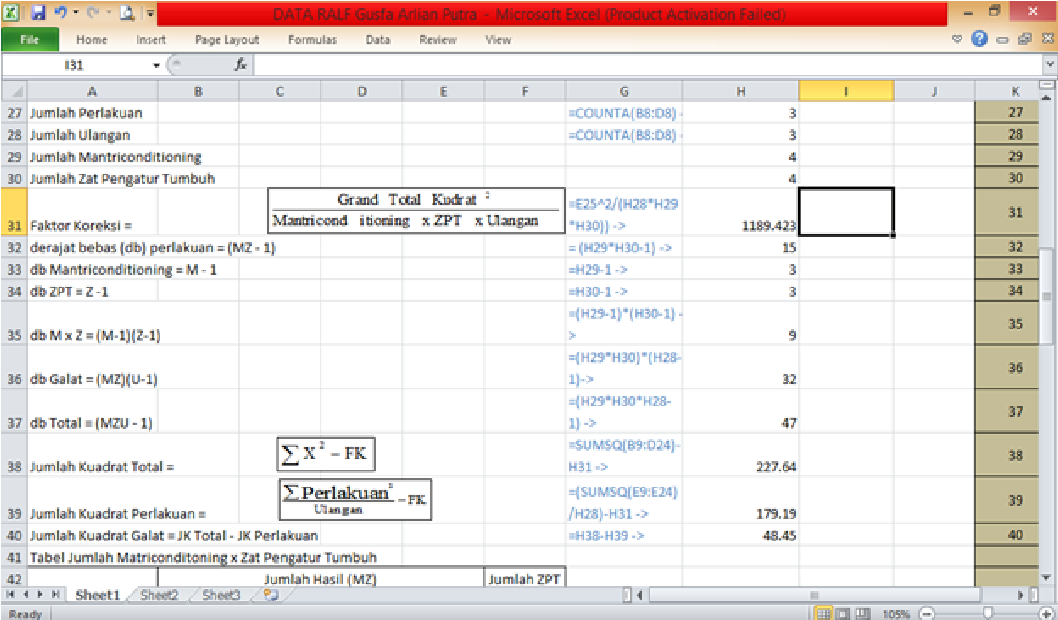Switch to Normal view in status bar
This screenshot has height=620, width=1058.
pyautogui.click(x=825, y=613)
